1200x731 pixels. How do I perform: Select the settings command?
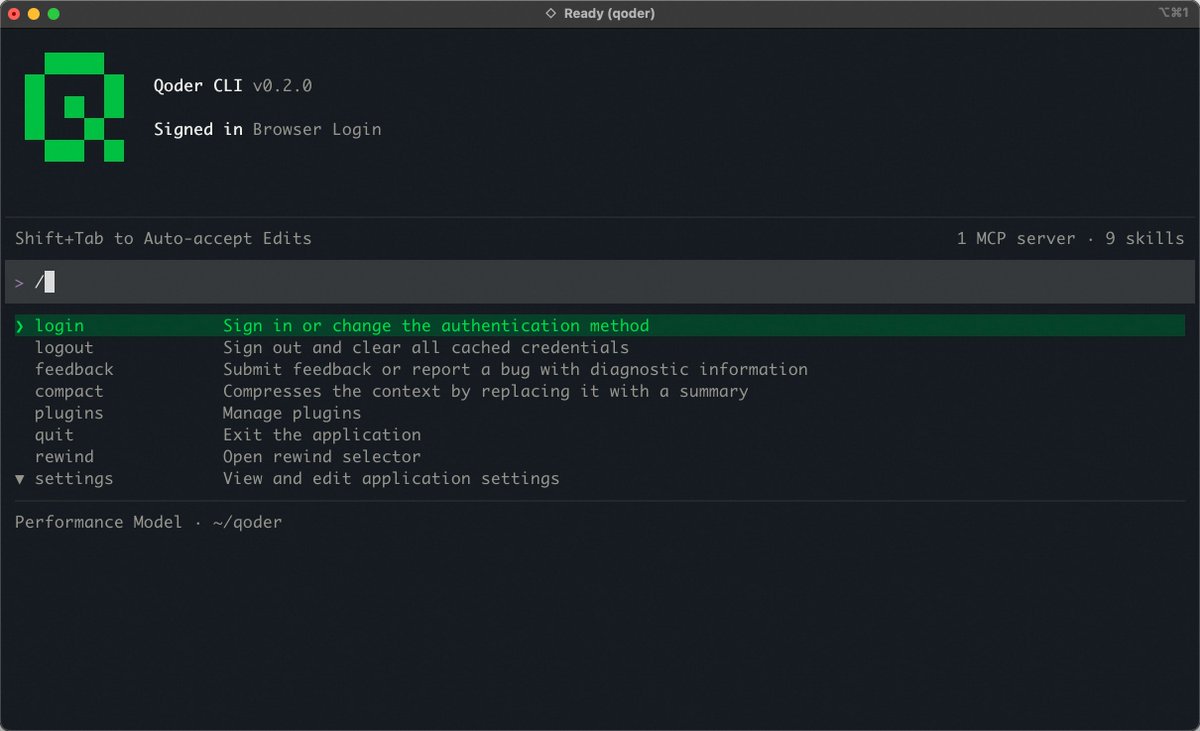tap(74, 479)
